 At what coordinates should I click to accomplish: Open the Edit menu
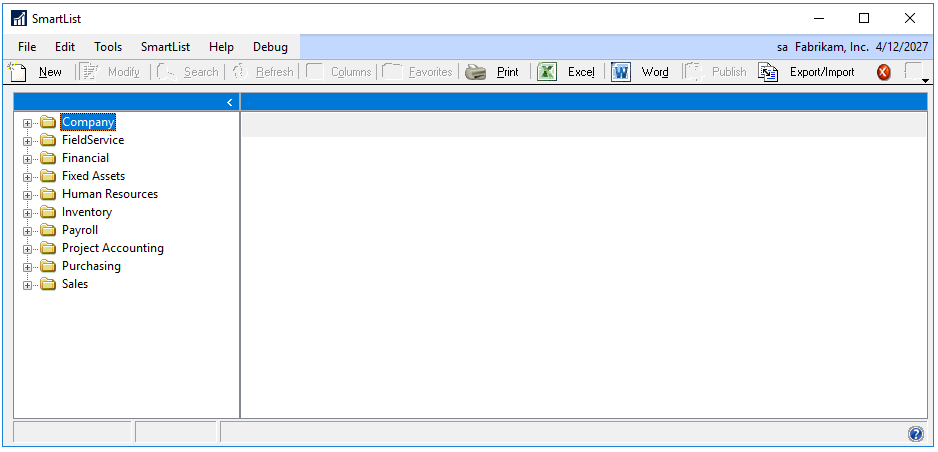point(65,47)
